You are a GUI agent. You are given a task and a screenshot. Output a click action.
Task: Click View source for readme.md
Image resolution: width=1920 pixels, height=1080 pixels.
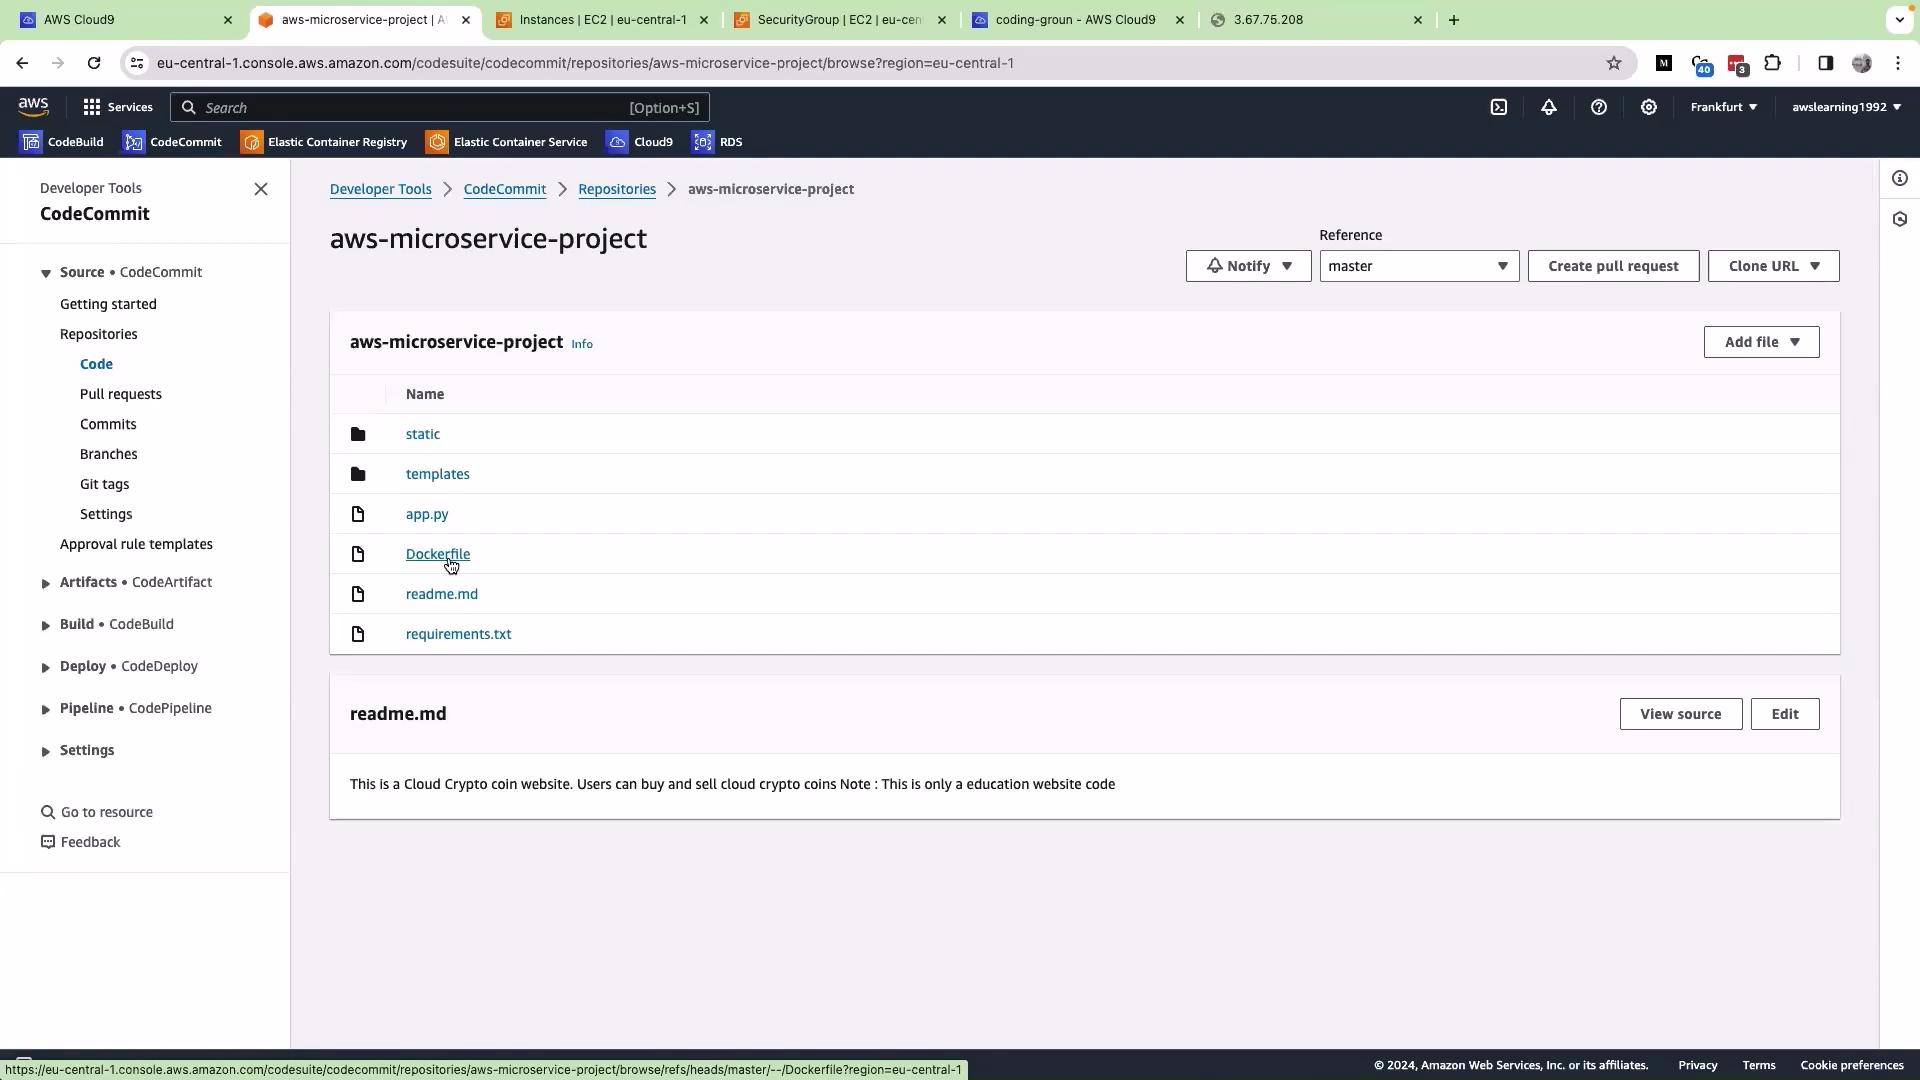(x=1680, y=714)
